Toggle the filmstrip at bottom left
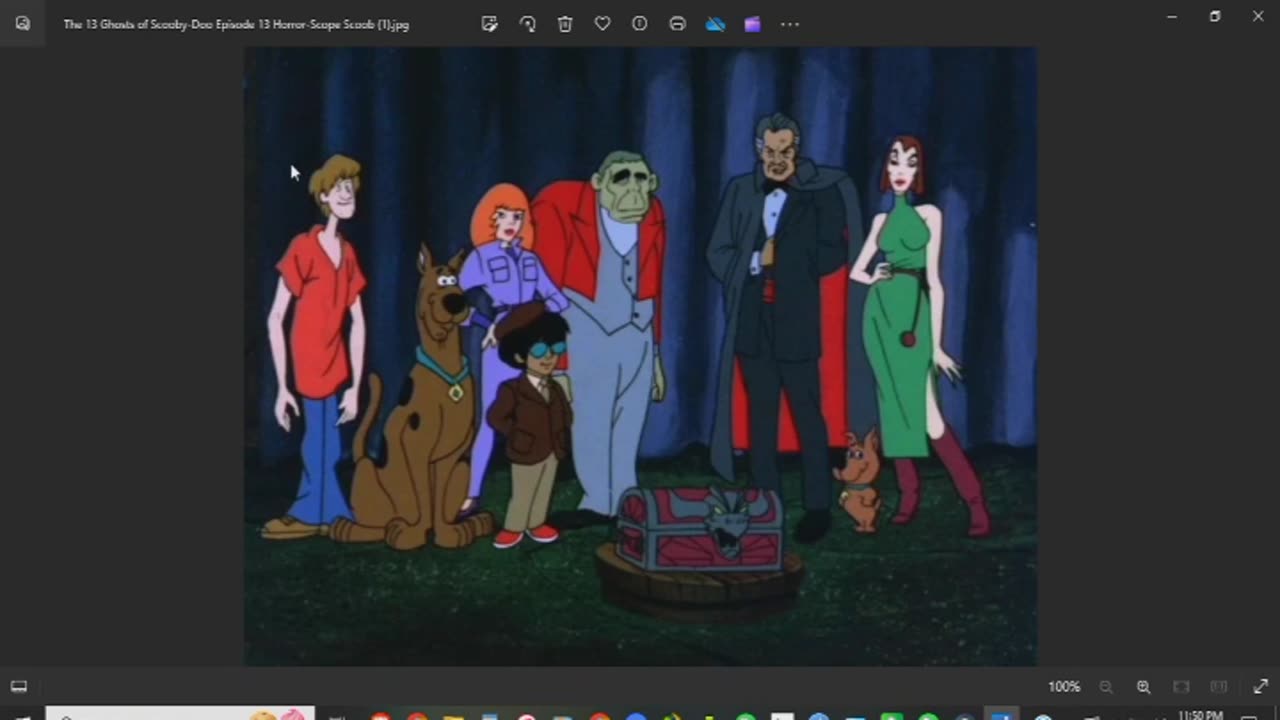This screenshot has width=1280, height=720. (x=18, y=686)
